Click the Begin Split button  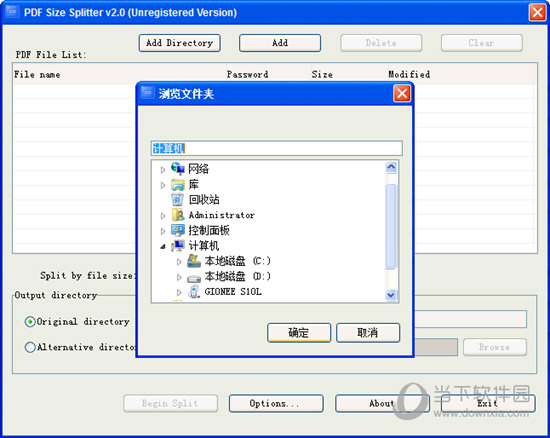coord(170,403)
